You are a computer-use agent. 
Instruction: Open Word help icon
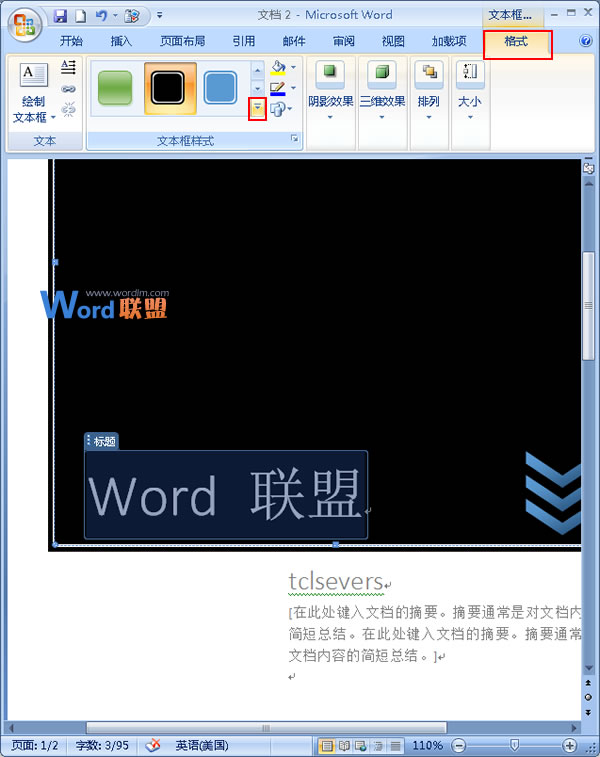[x=586, y=41]
